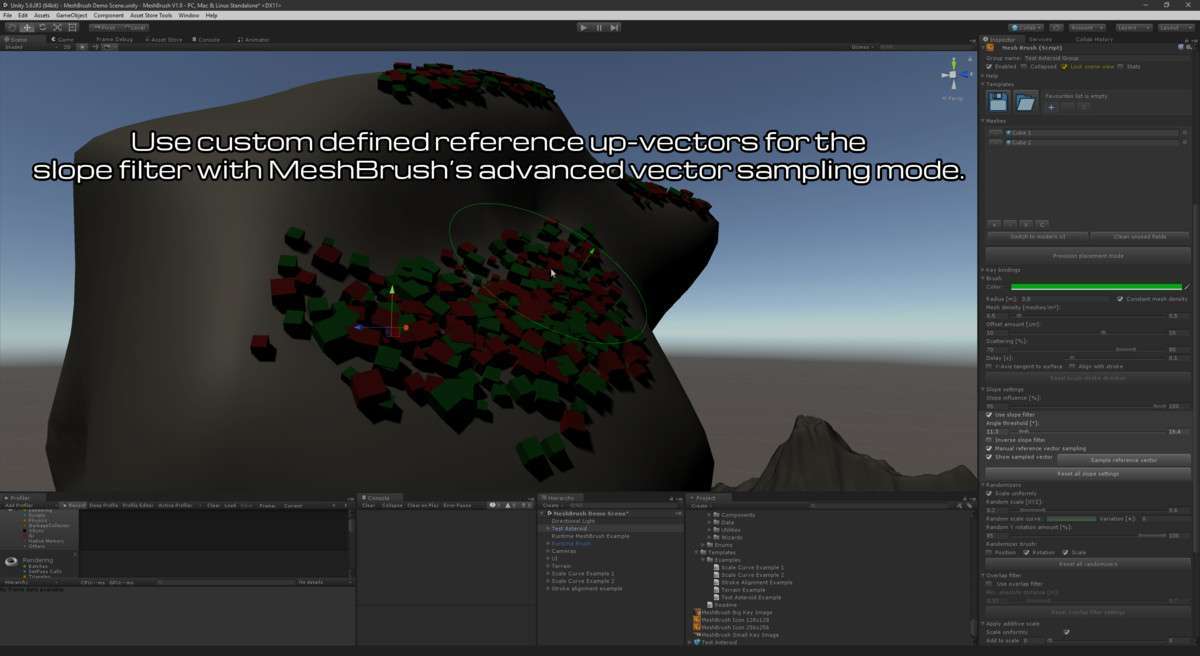The height and width of the screenshot is (656, 1200).
Task: Click Clear unused fields button
Action: click(x=1140, y=236)
